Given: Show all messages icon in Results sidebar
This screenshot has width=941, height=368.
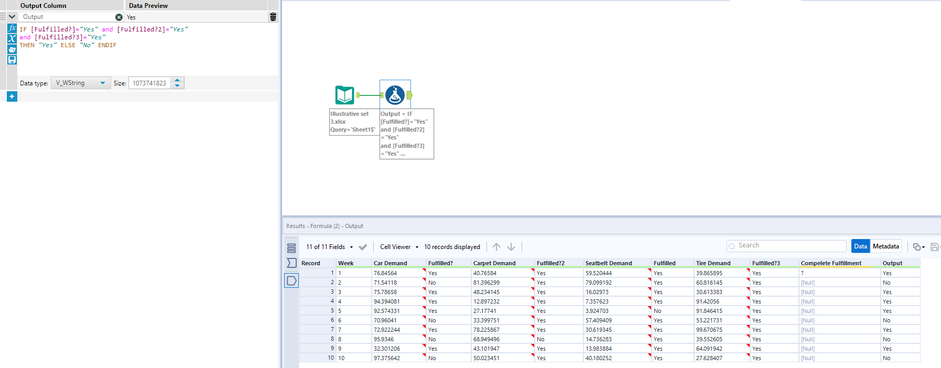Looking at the screenshot, I should pyautogui.click(x=292, y=248).
